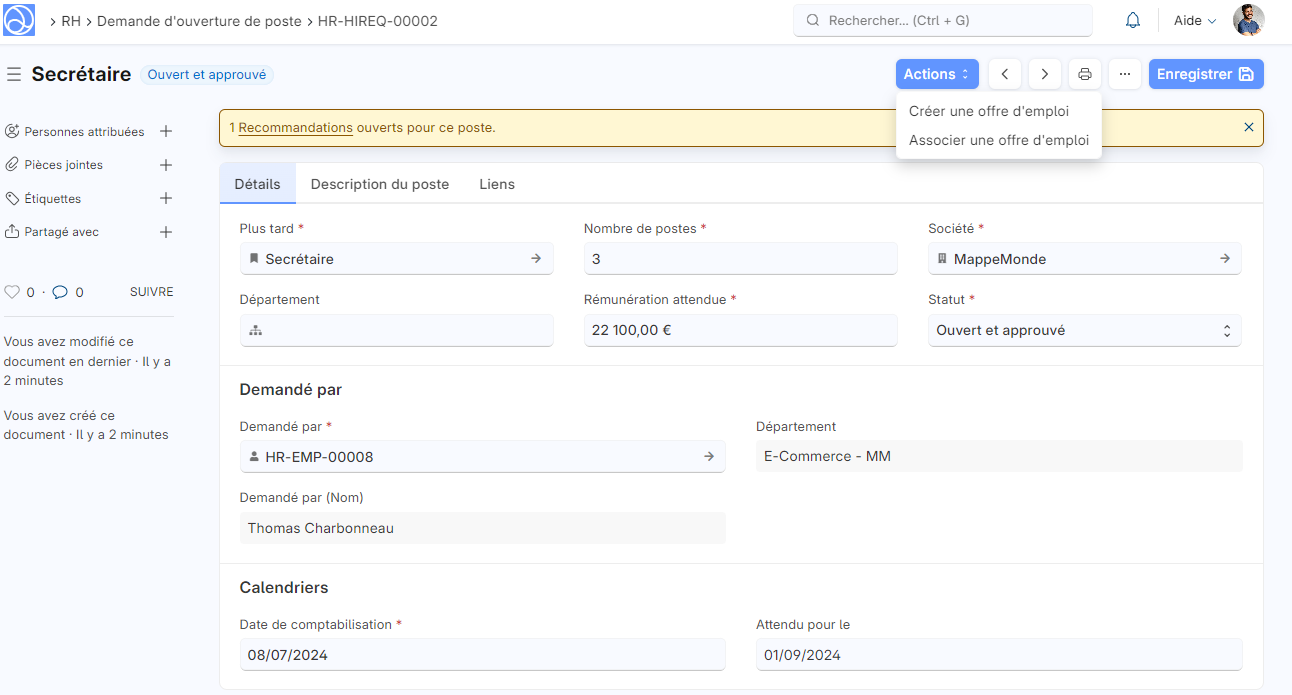1292x695 pixels.
Task: Open the comments icon next to likes
Action: pyautogui.click(x=60, y=291)
